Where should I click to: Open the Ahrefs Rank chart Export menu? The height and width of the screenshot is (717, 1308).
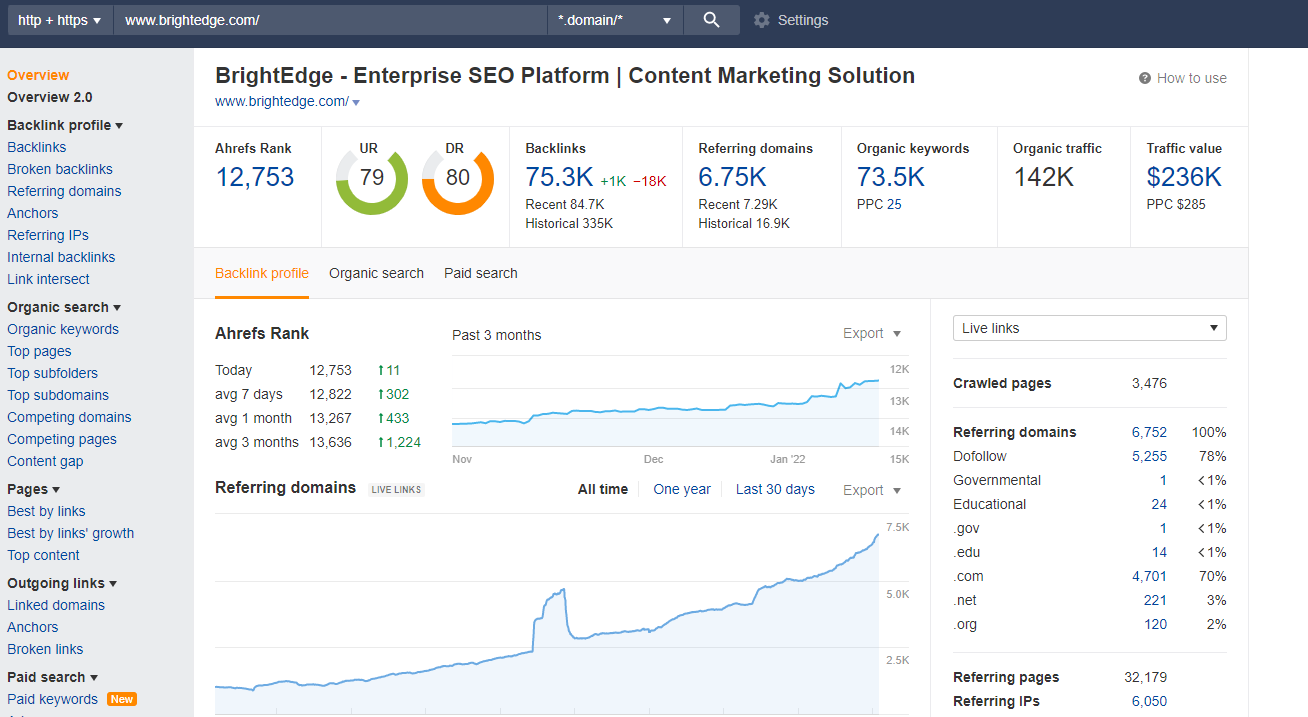click(x=872, y=333)
